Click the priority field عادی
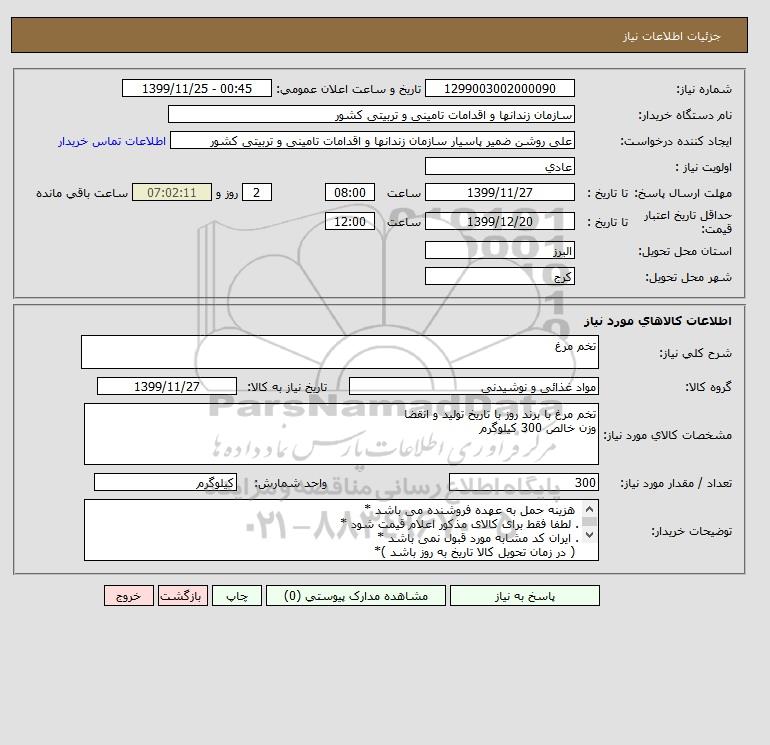The height and width of the screenshot is (745, 770). pyautogui.click(x=499, y=166)
